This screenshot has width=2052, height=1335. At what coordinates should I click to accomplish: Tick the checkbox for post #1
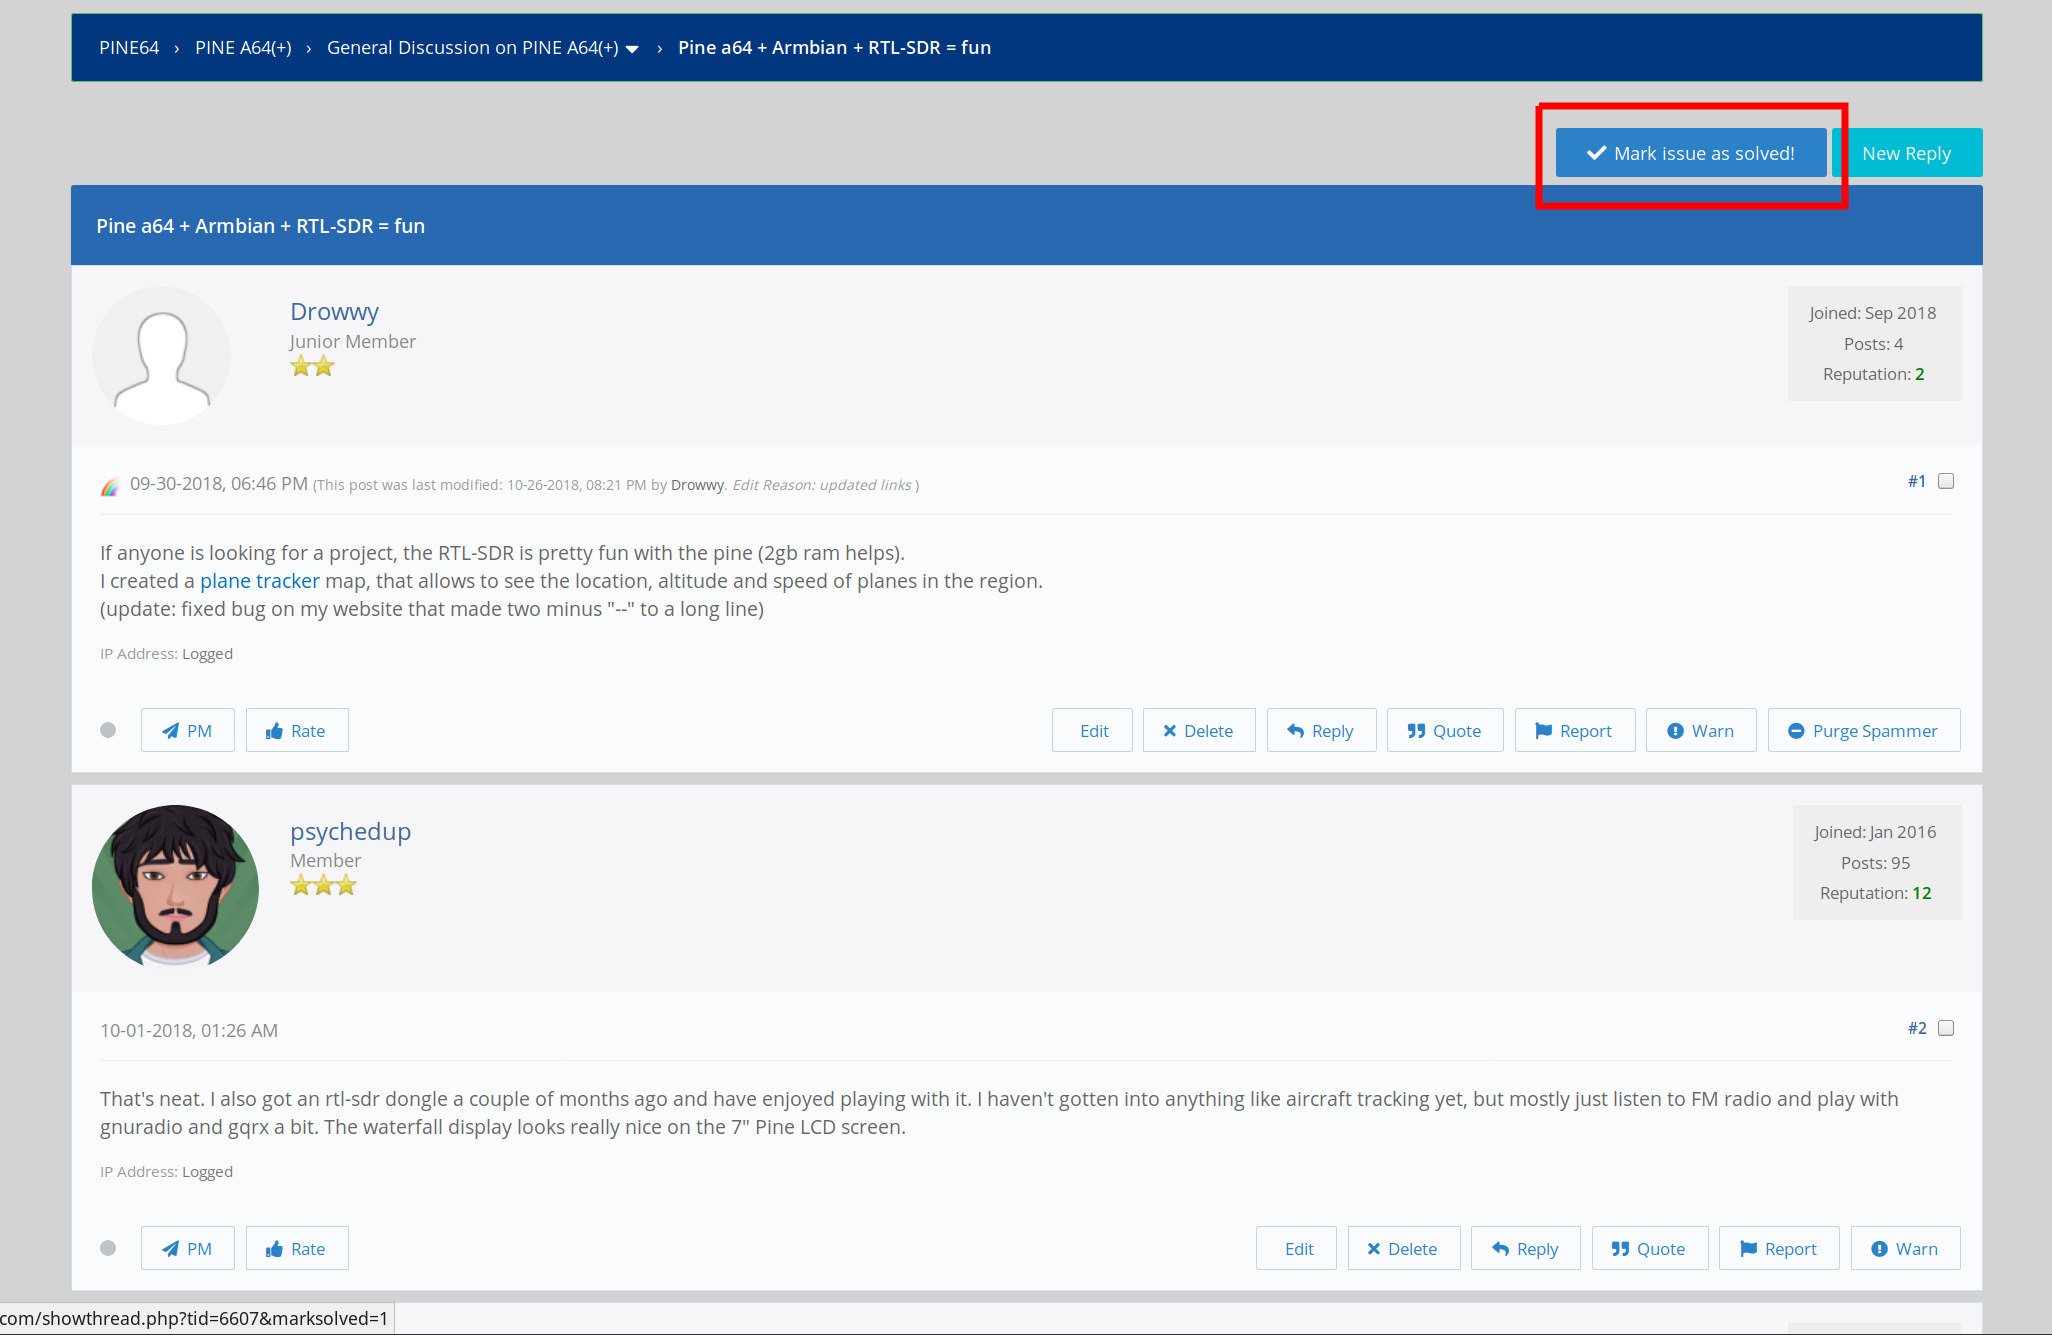[1946, 482]
